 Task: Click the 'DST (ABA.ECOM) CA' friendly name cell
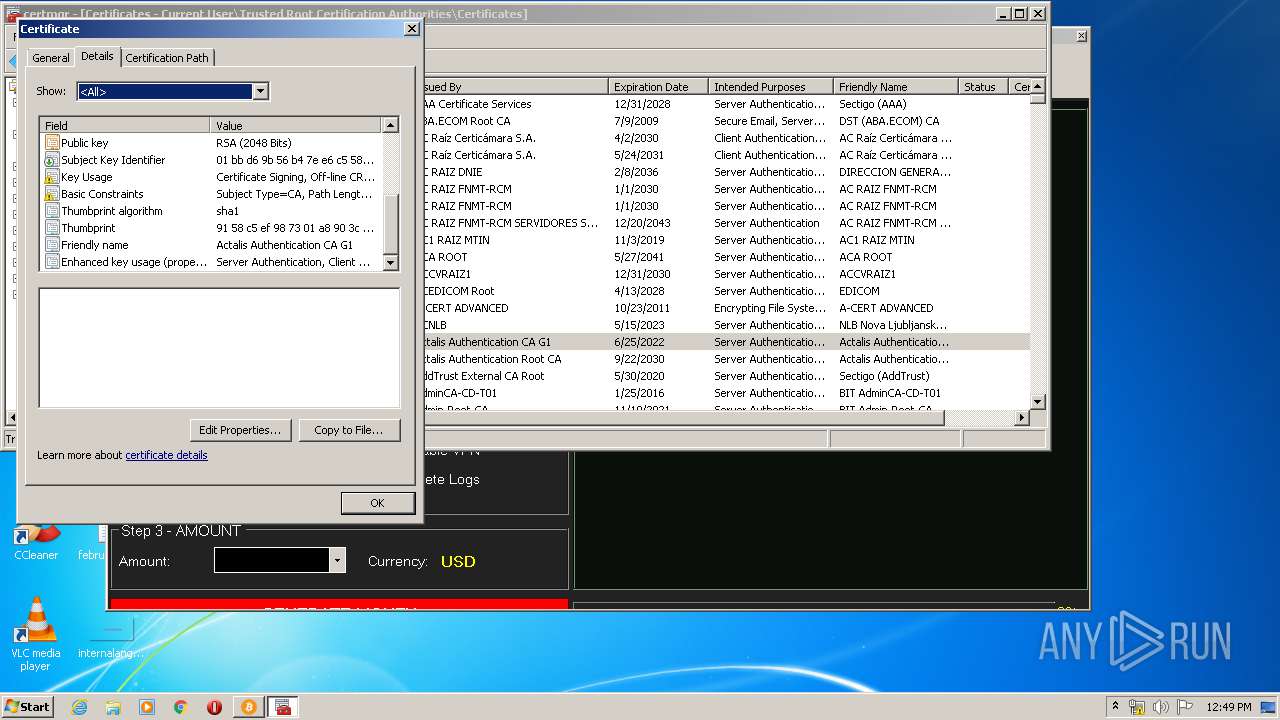[x=889, y=121]
